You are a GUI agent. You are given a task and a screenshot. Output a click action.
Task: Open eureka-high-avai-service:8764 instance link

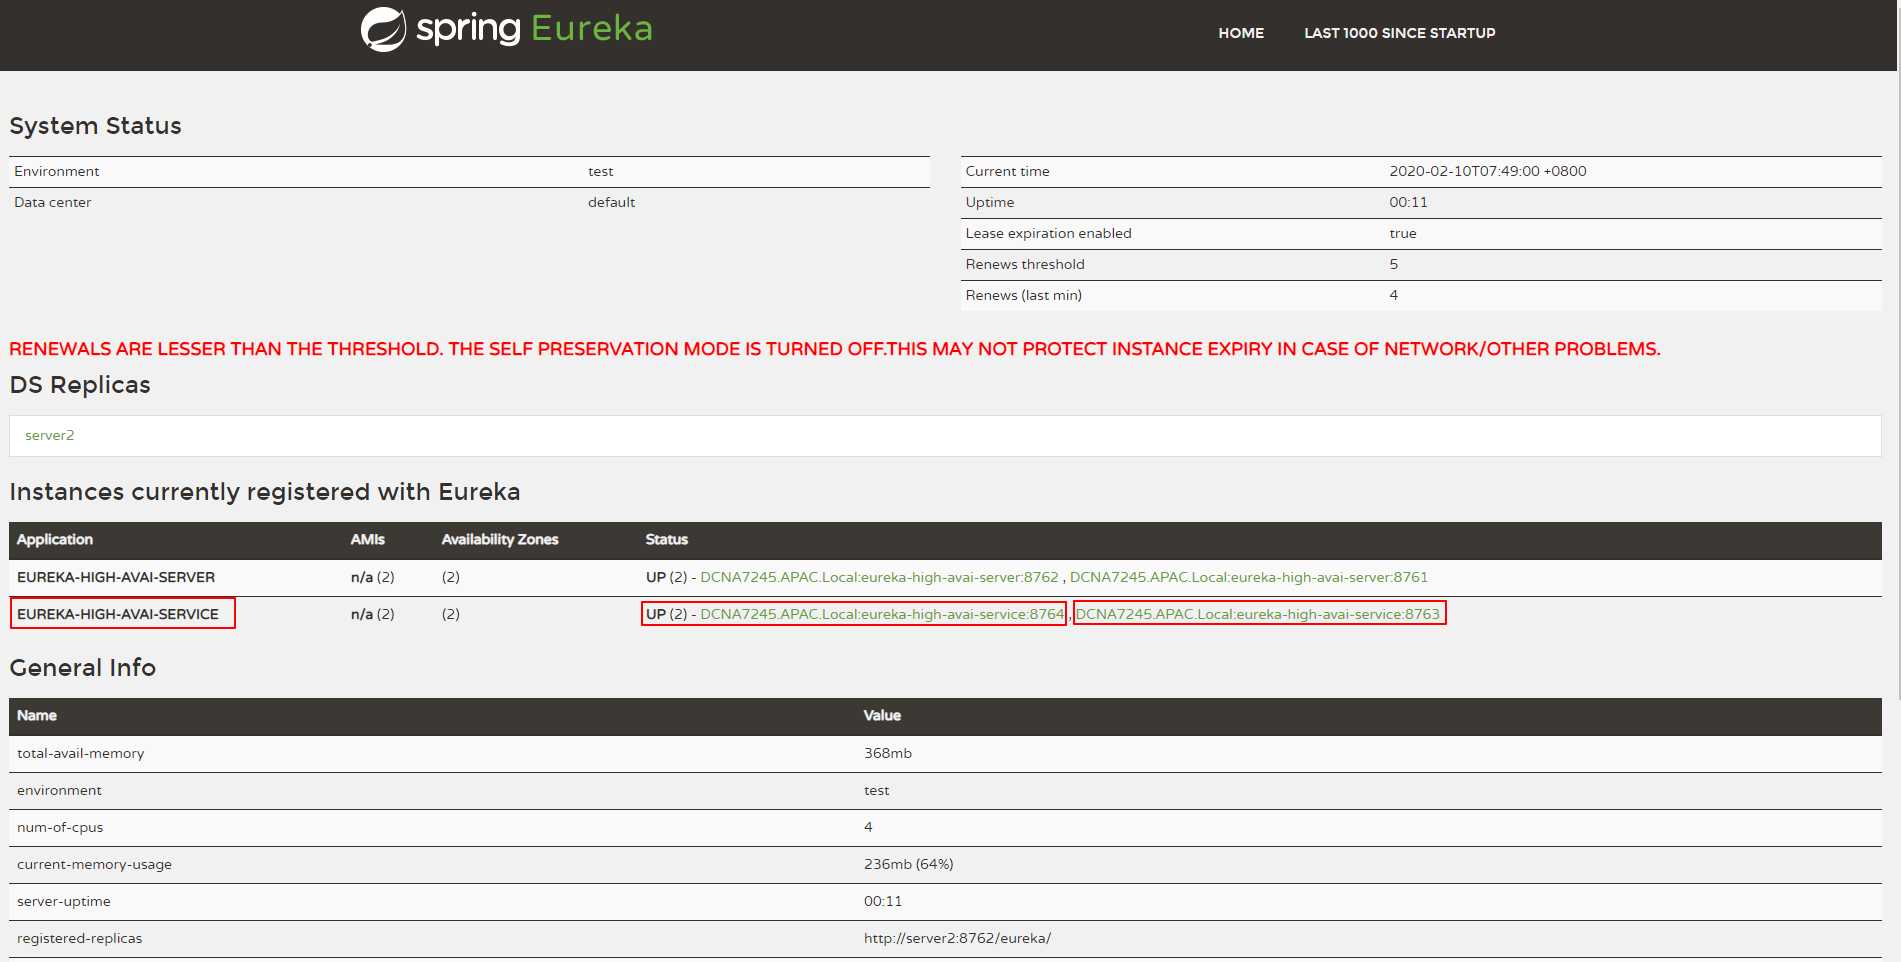882,614
